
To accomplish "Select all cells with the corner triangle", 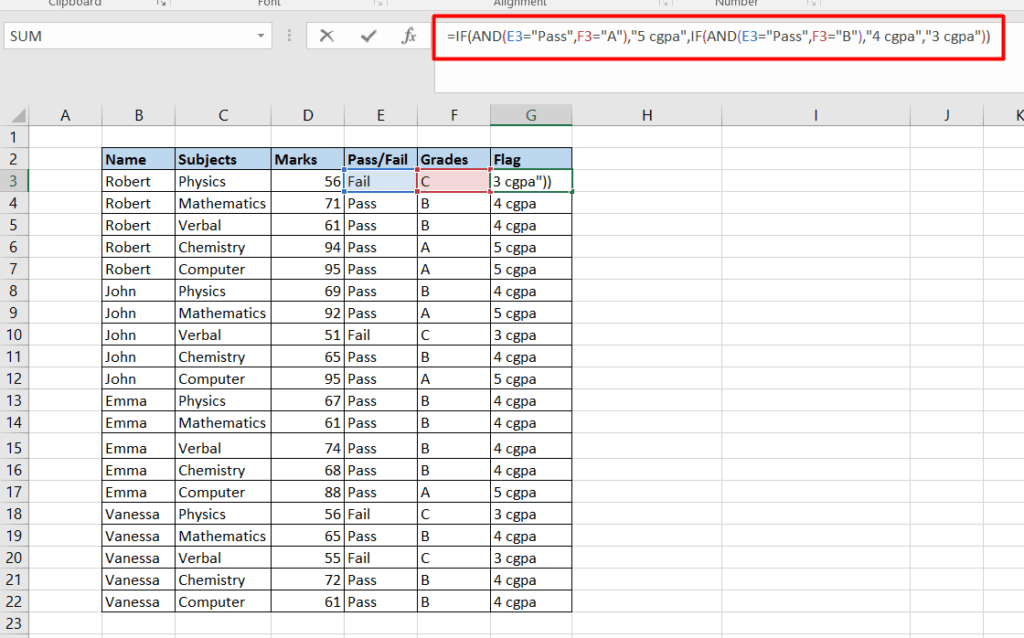I will click(x=17, y=114).
